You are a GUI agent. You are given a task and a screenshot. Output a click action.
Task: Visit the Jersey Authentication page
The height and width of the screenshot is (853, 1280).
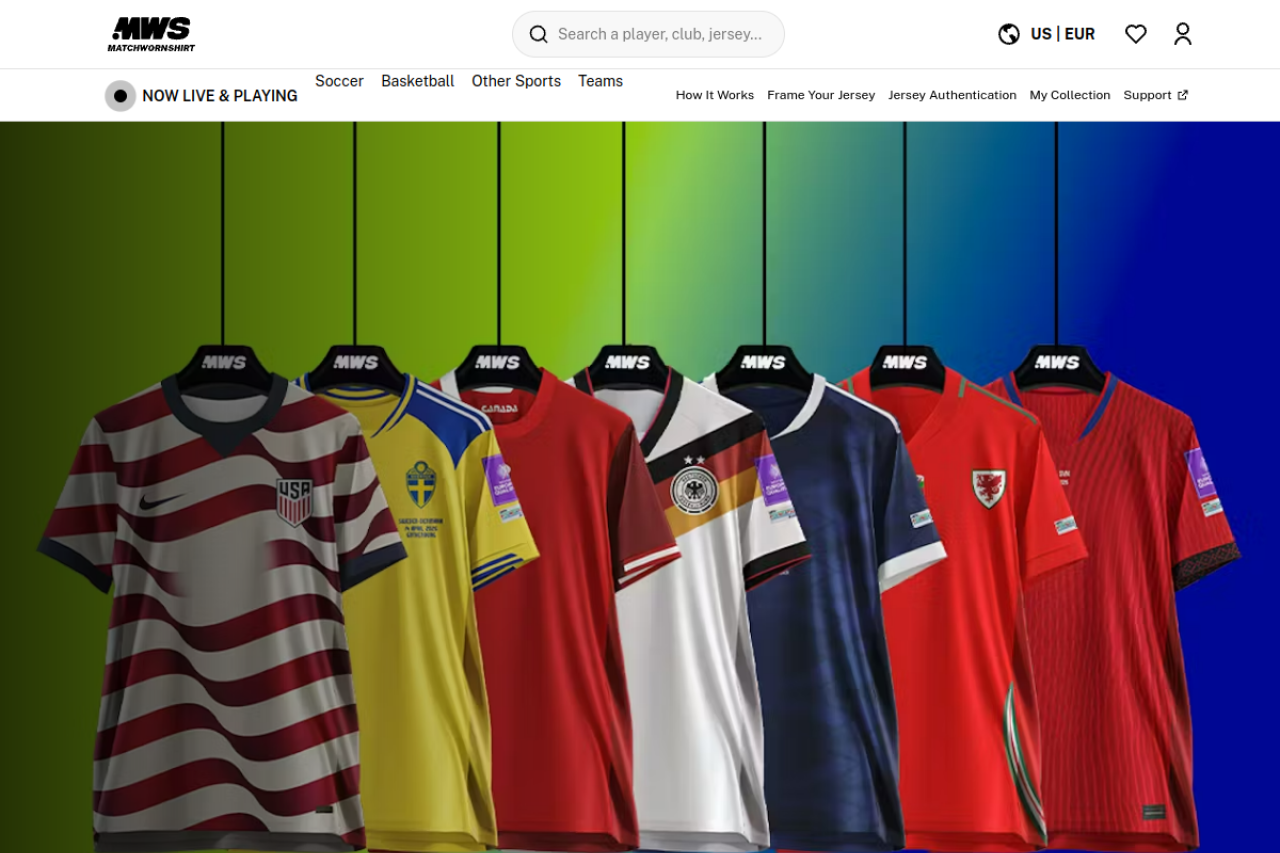[951, 95]
